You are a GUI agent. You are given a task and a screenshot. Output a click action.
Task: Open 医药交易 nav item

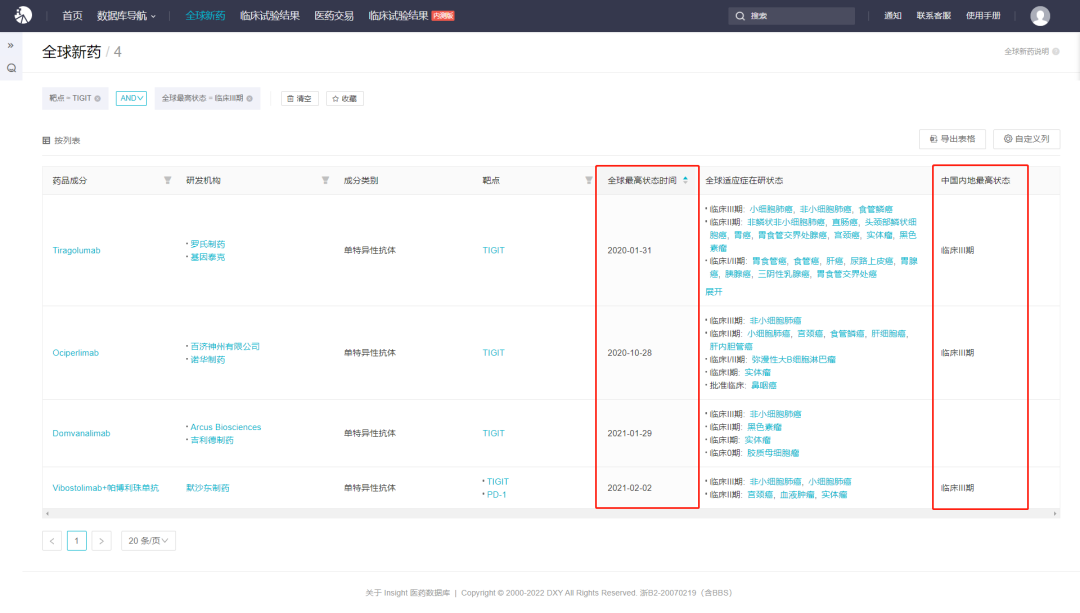[334, 16]
